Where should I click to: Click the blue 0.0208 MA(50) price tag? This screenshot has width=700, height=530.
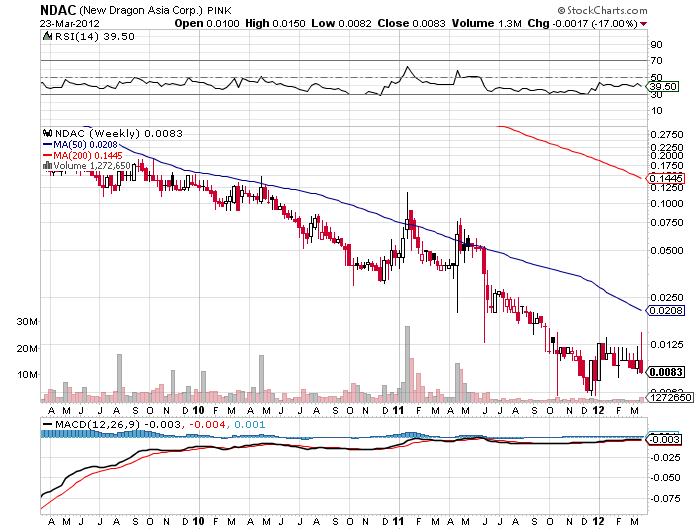click(665, 310)
